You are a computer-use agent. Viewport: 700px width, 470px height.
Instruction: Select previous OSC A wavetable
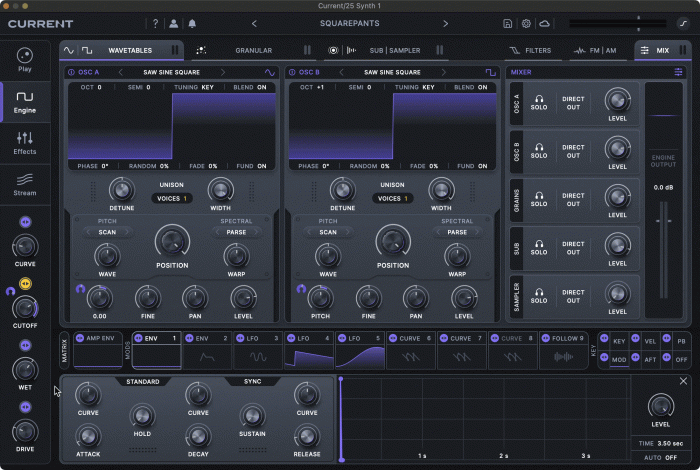[x=121, y=72]
